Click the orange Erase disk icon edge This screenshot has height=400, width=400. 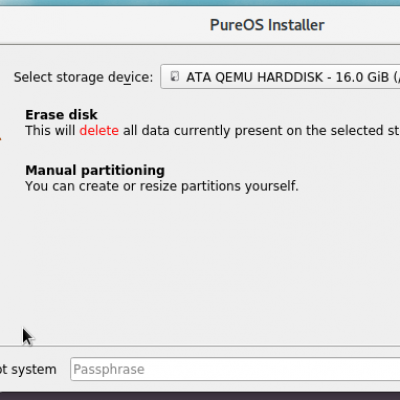coord(1,138)
